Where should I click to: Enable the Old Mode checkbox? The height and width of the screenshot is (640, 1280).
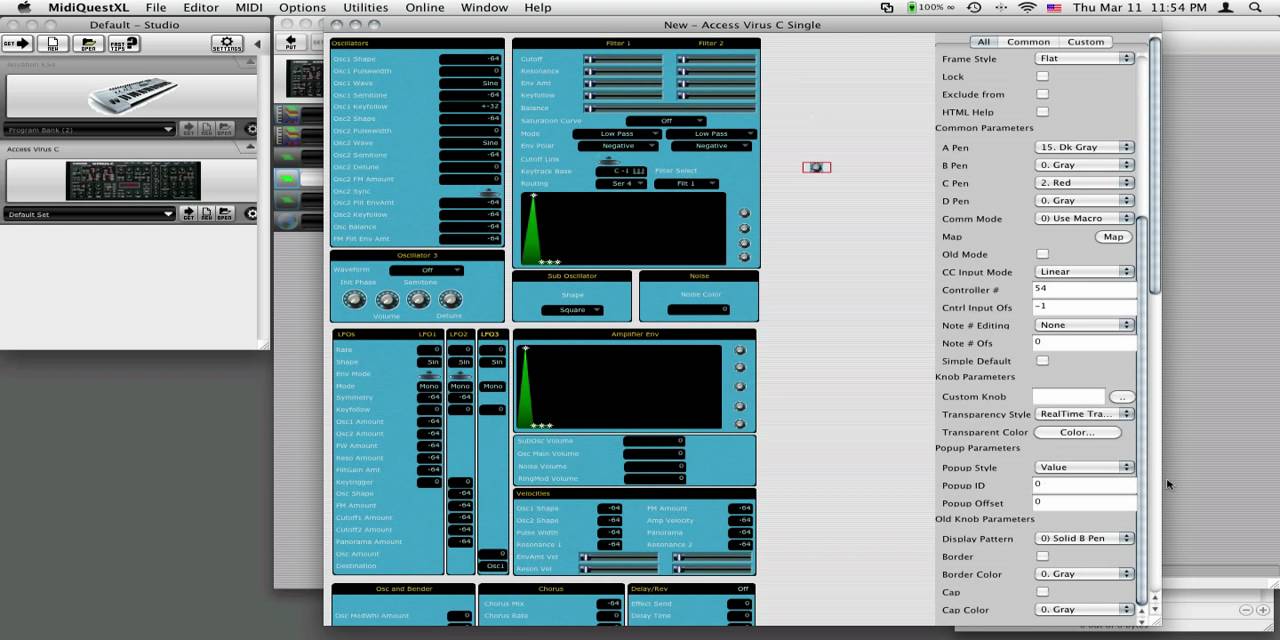pyautogui.click(x=1042, y=254)
